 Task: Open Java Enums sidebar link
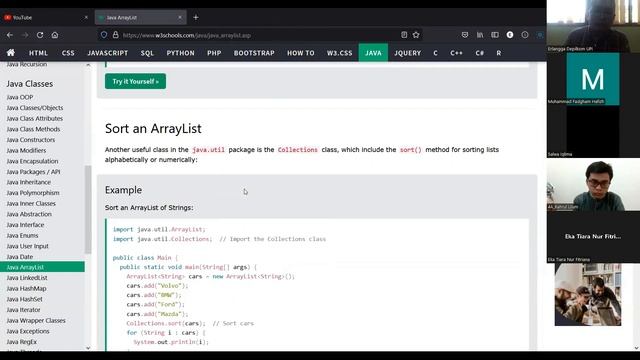(x=22, y=236)
